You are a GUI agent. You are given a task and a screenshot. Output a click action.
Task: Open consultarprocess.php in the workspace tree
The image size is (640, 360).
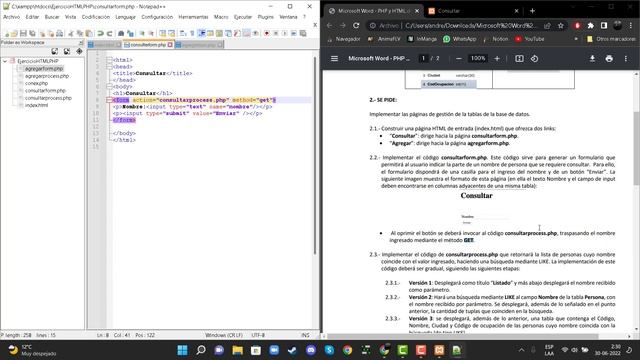coord(48,98)
